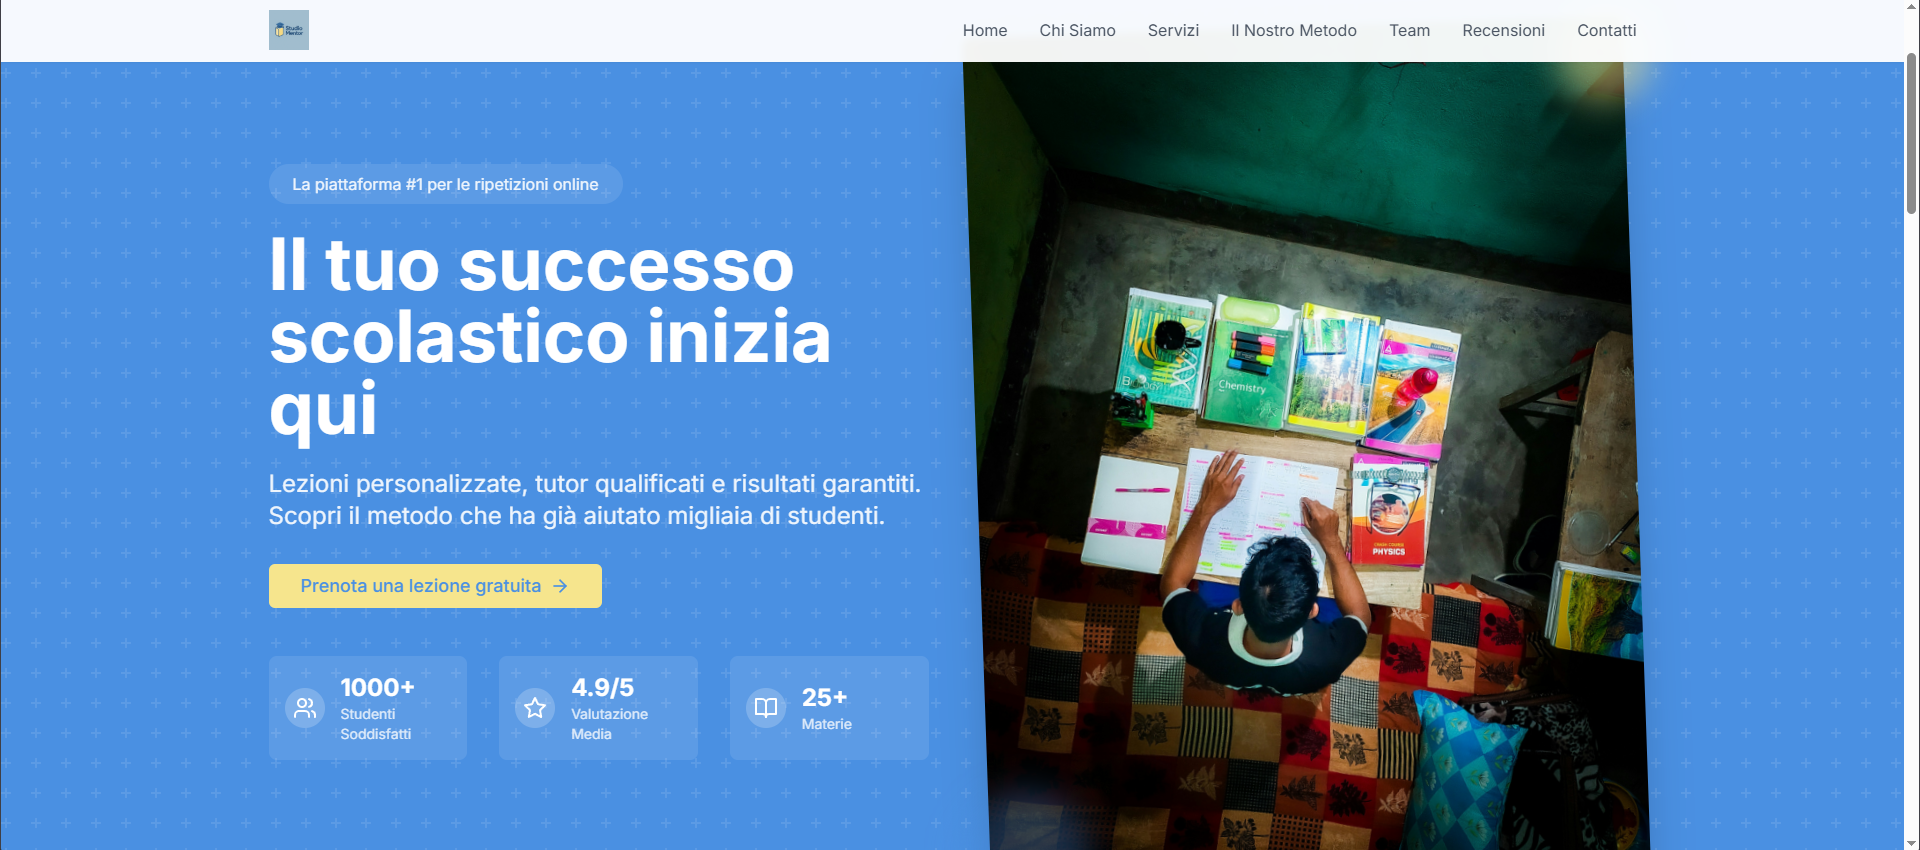Select the 4.9/5 Valutazione Media card
The width and height of the screenshot is (1920, 850).
tap(598, 708)
